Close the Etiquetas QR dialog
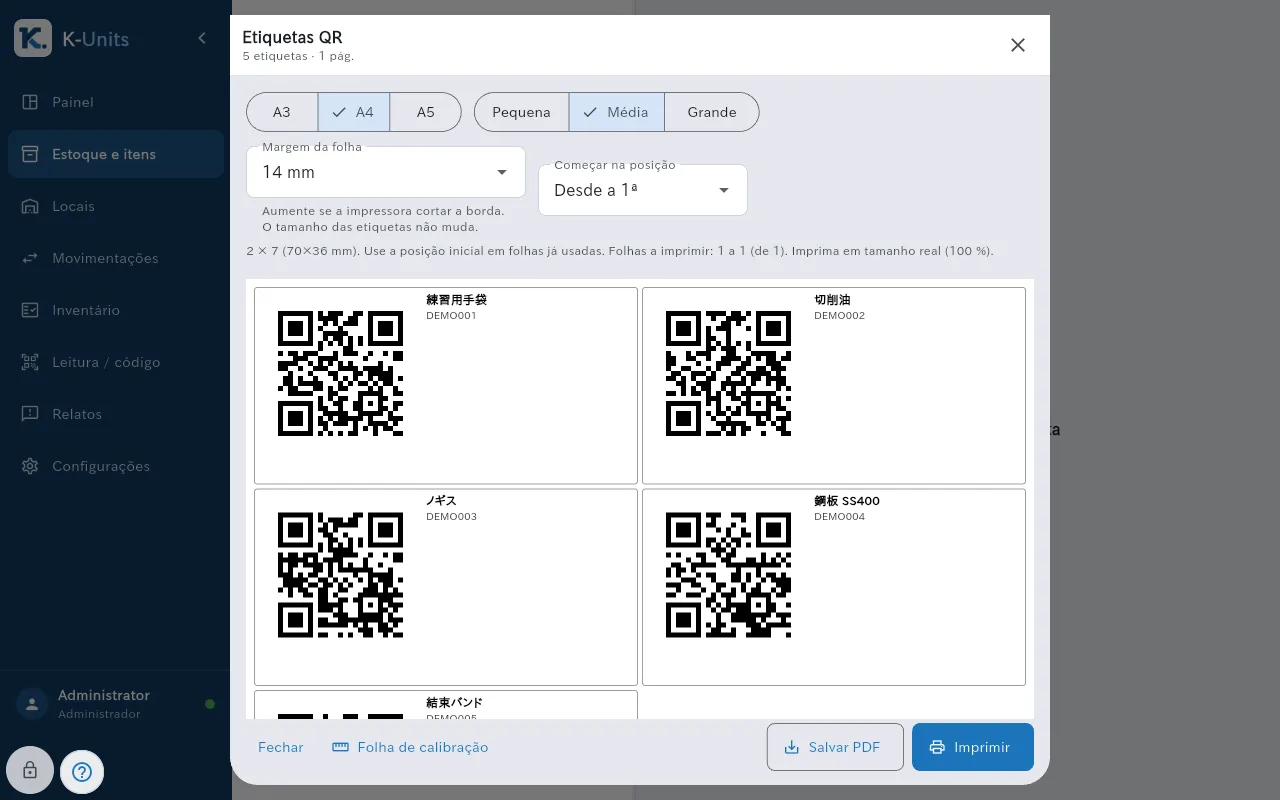1280x800 pixels. click(x=1018, y=45)
